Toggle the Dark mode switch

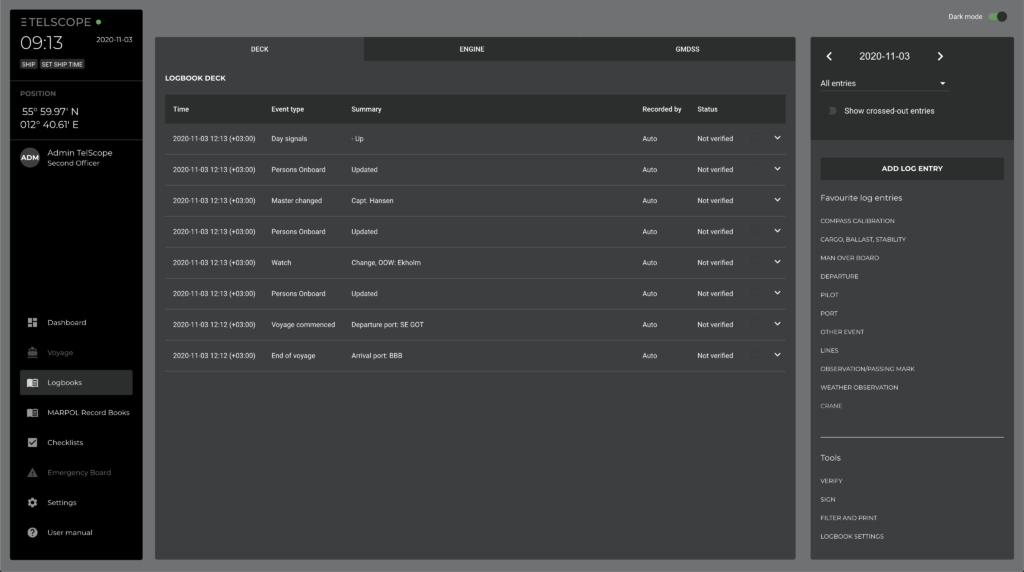coord(996,17)
